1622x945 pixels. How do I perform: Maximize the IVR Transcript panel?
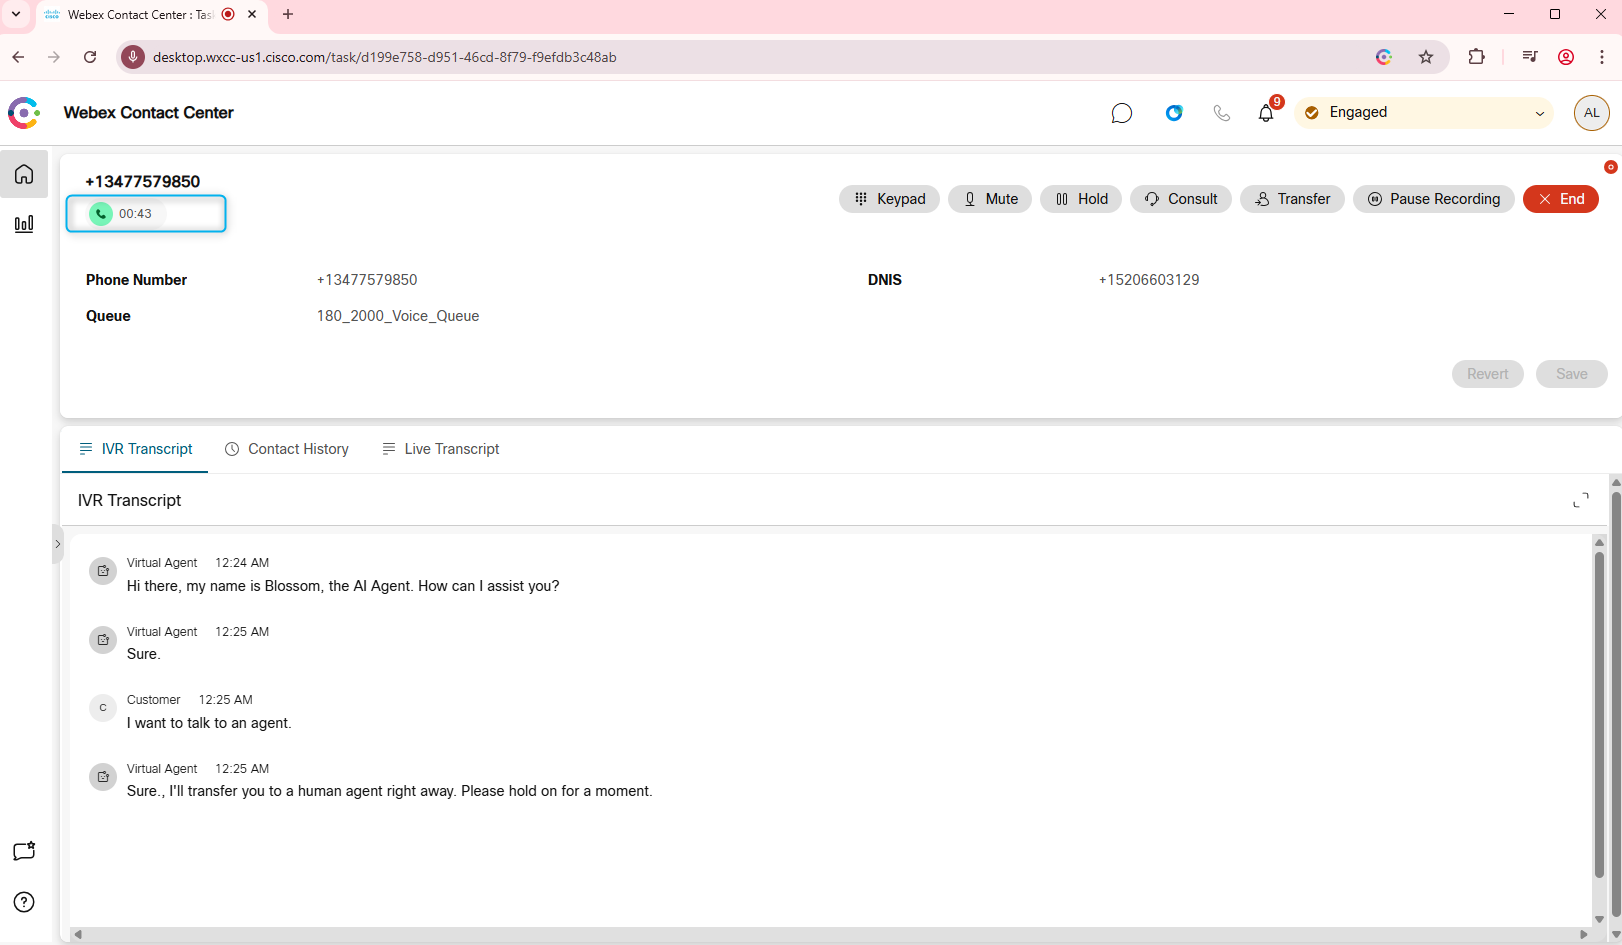tap(1580, 500)
